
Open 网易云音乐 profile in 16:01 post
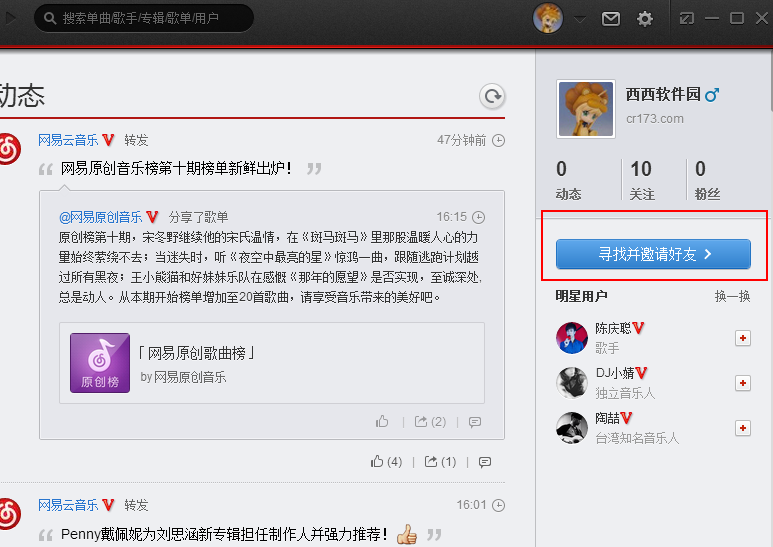(69, 505)
